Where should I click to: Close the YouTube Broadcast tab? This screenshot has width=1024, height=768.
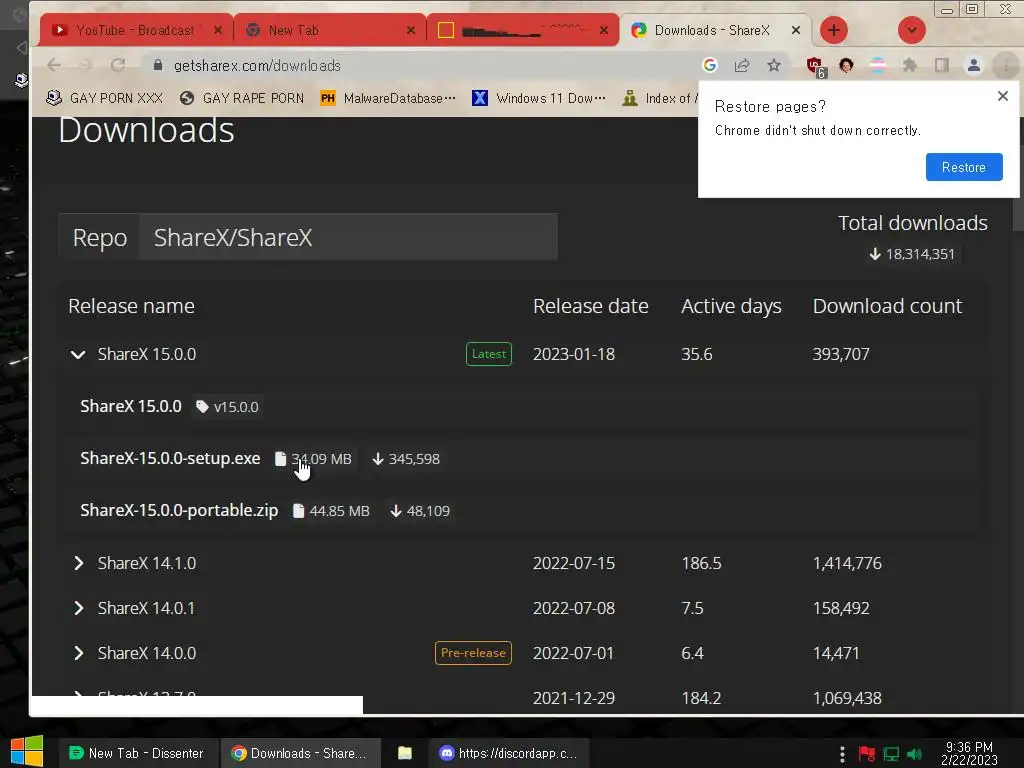(x=218, y=30)
